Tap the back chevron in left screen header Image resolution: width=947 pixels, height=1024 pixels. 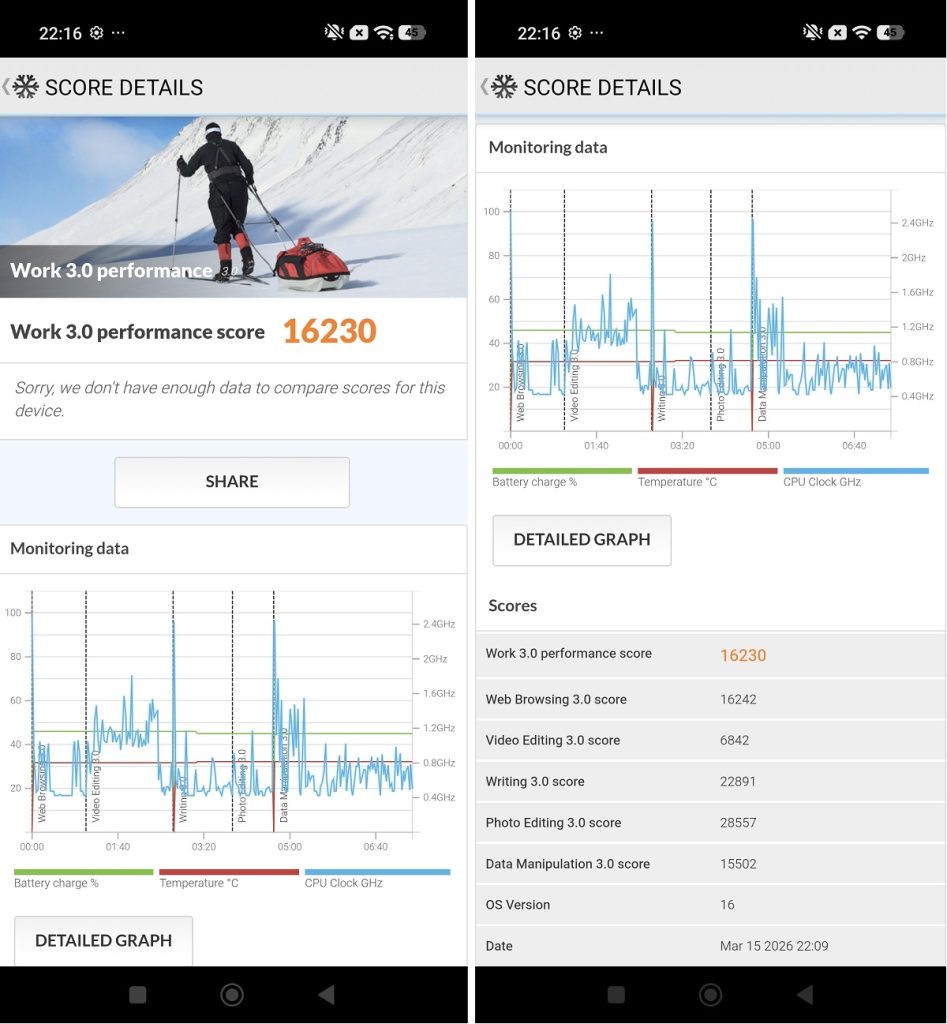(x=6, y=87)
